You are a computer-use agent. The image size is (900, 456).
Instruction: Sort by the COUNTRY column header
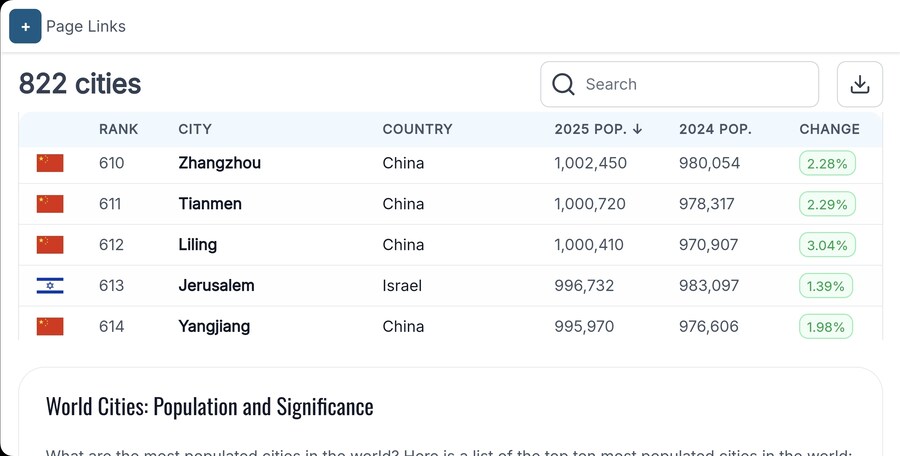[417, 129]
